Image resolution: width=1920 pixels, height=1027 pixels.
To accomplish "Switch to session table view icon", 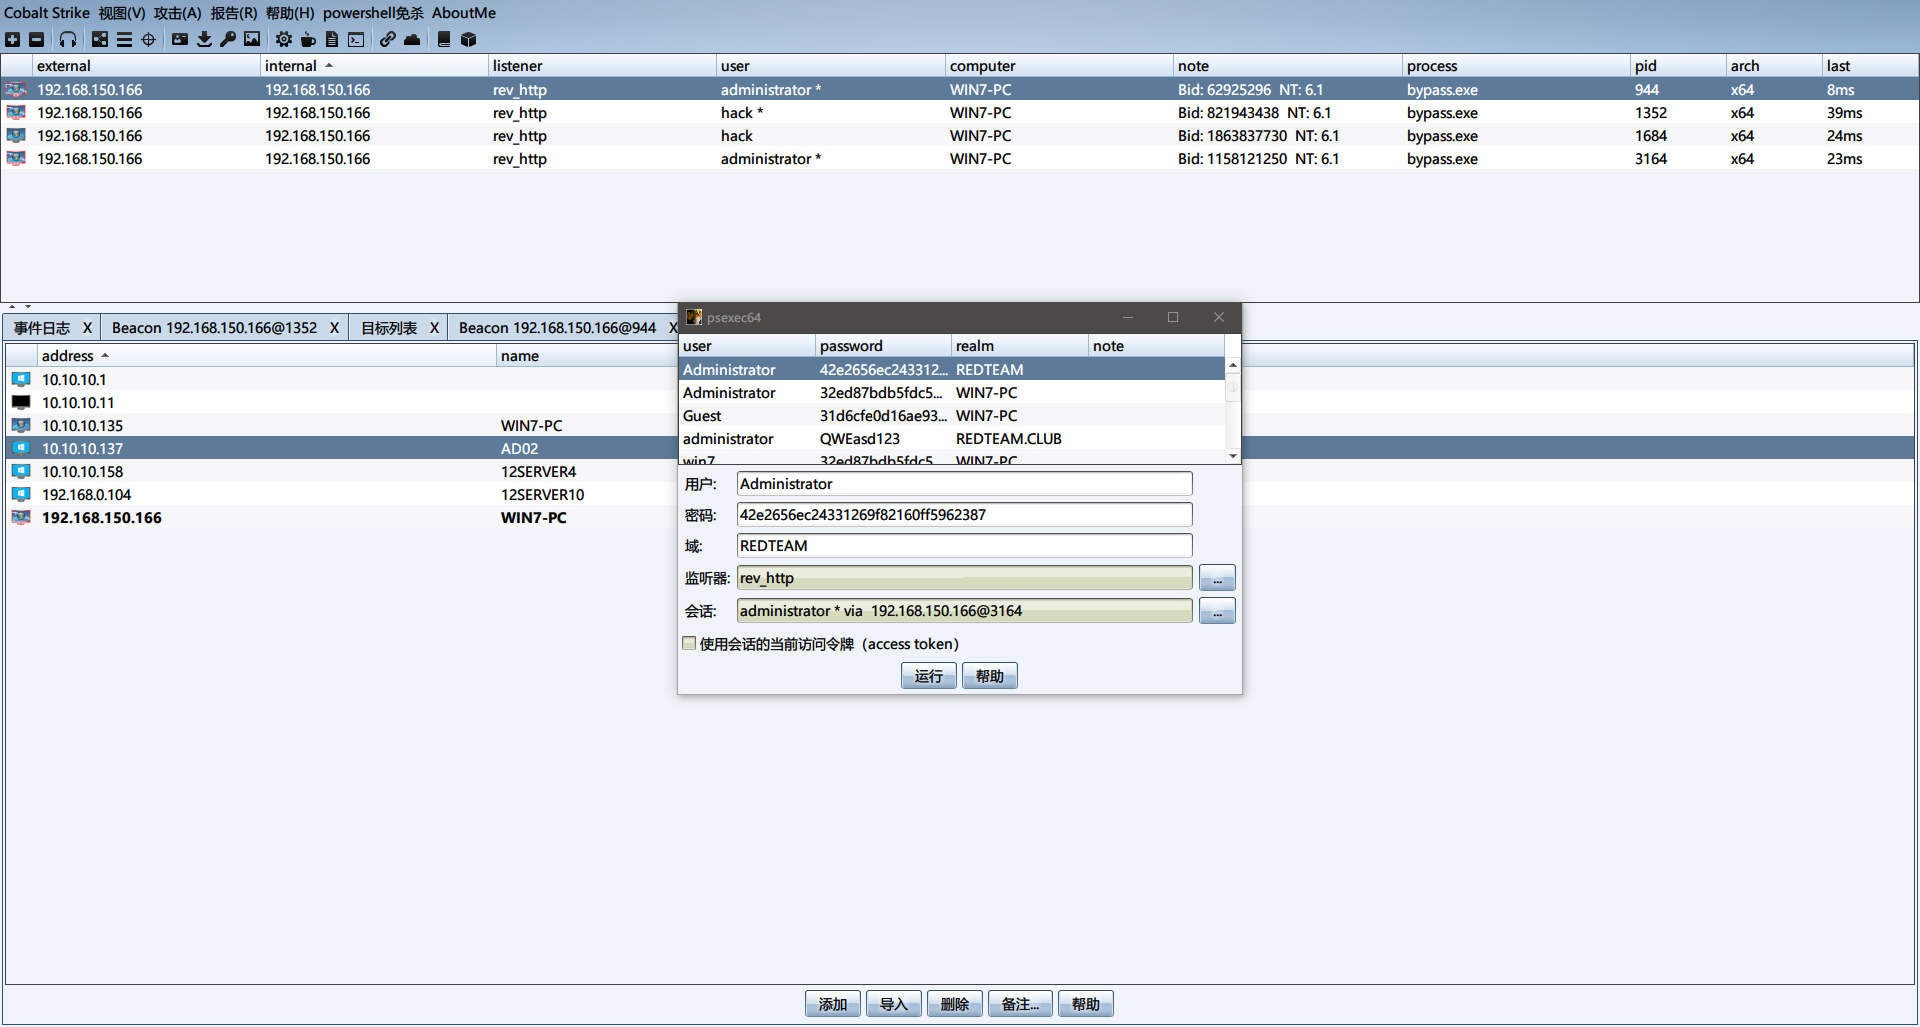I will tap(124, 39).
